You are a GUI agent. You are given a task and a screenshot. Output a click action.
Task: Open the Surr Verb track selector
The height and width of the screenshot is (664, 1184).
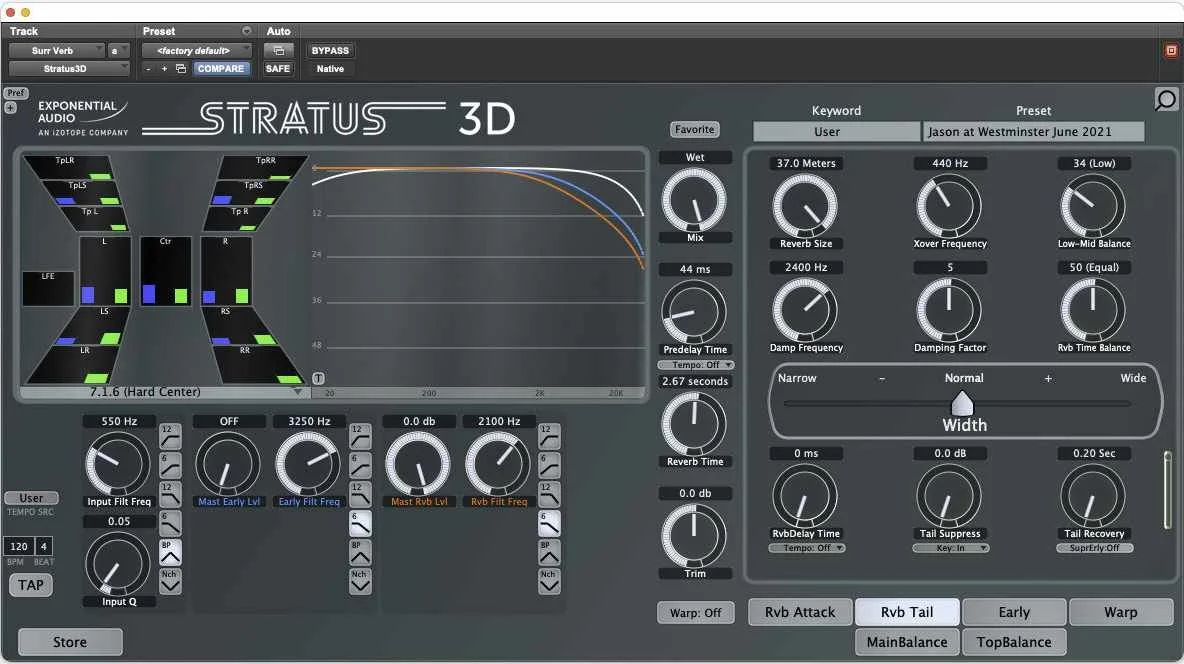click(x=57, y=51)
